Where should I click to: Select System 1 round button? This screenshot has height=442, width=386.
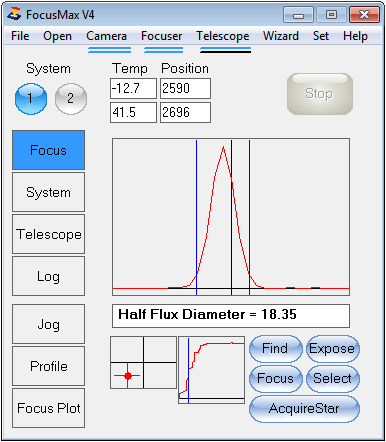[31, 99]
